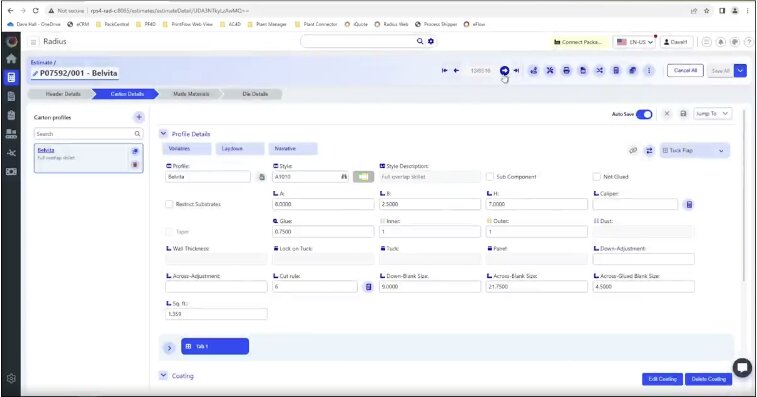Select the Carton Details step

coord(127,94)
